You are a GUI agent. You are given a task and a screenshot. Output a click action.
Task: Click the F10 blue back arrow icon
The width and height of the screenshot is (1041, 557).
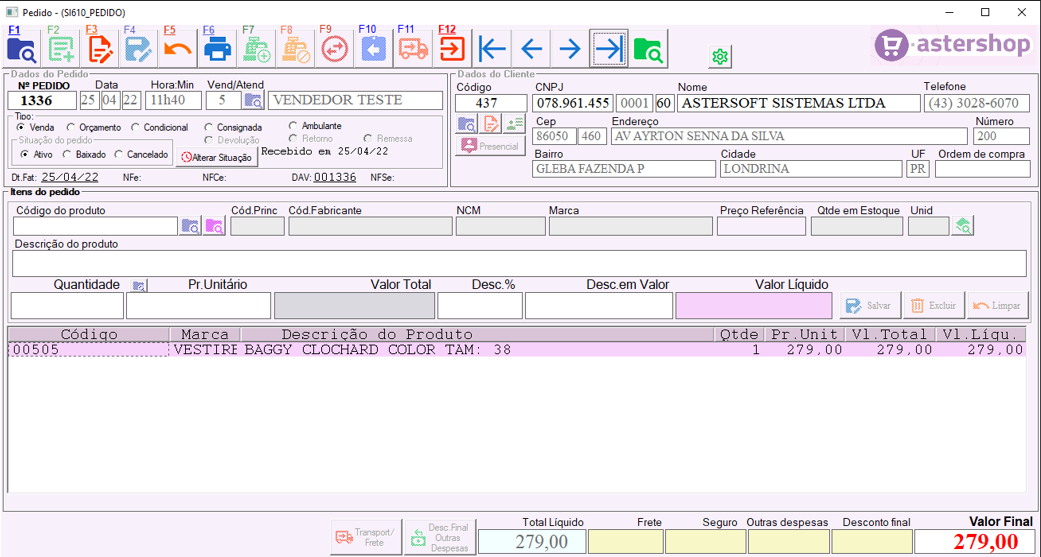click(x=373, y=48)
